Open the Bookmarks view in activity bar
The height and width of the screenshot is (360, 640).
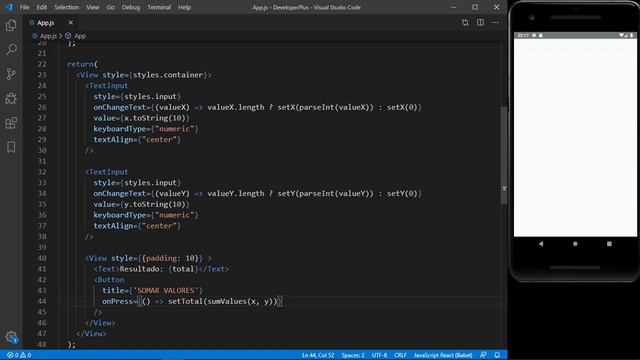[11, 147]
